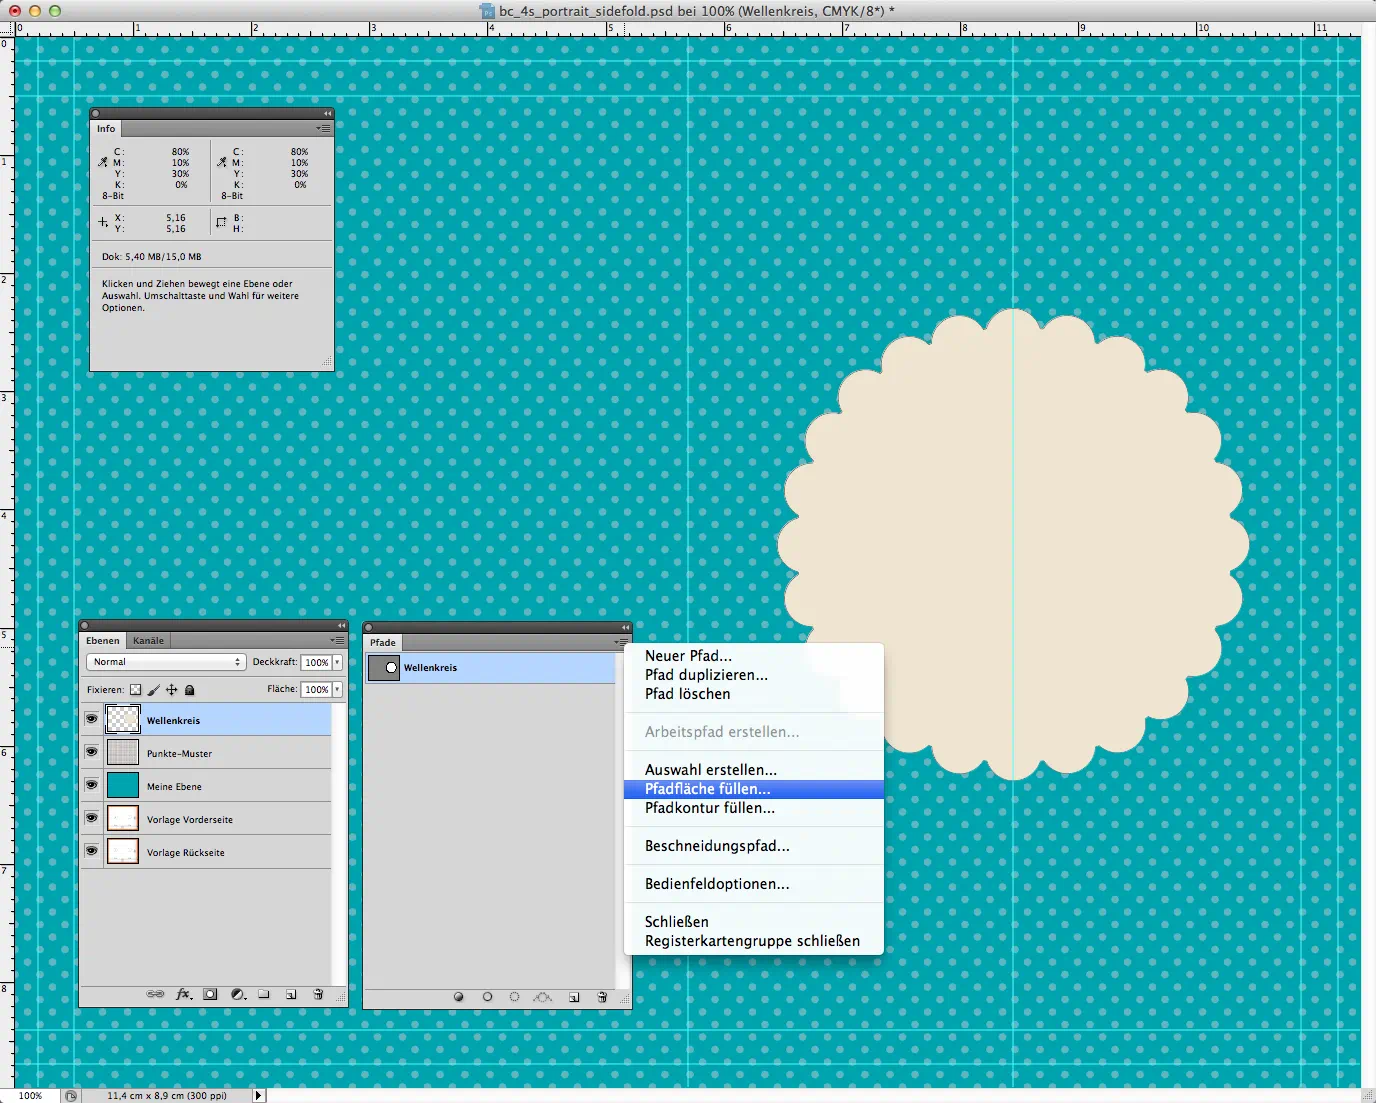Screen dimensions: 1376x1103
Task: Select the Wellenkreis path in Pfade
Action: [x=430, y=668]
